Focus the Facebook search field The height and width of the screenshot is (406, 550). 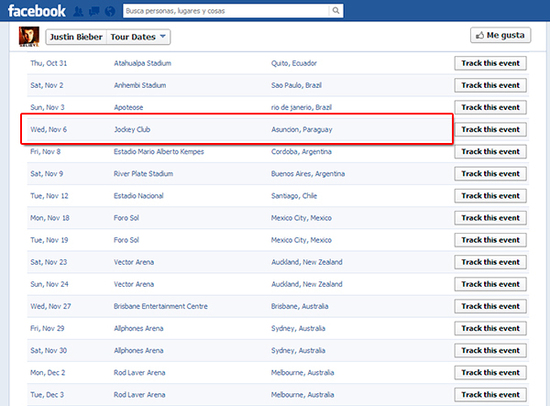(x=226, y=11)
